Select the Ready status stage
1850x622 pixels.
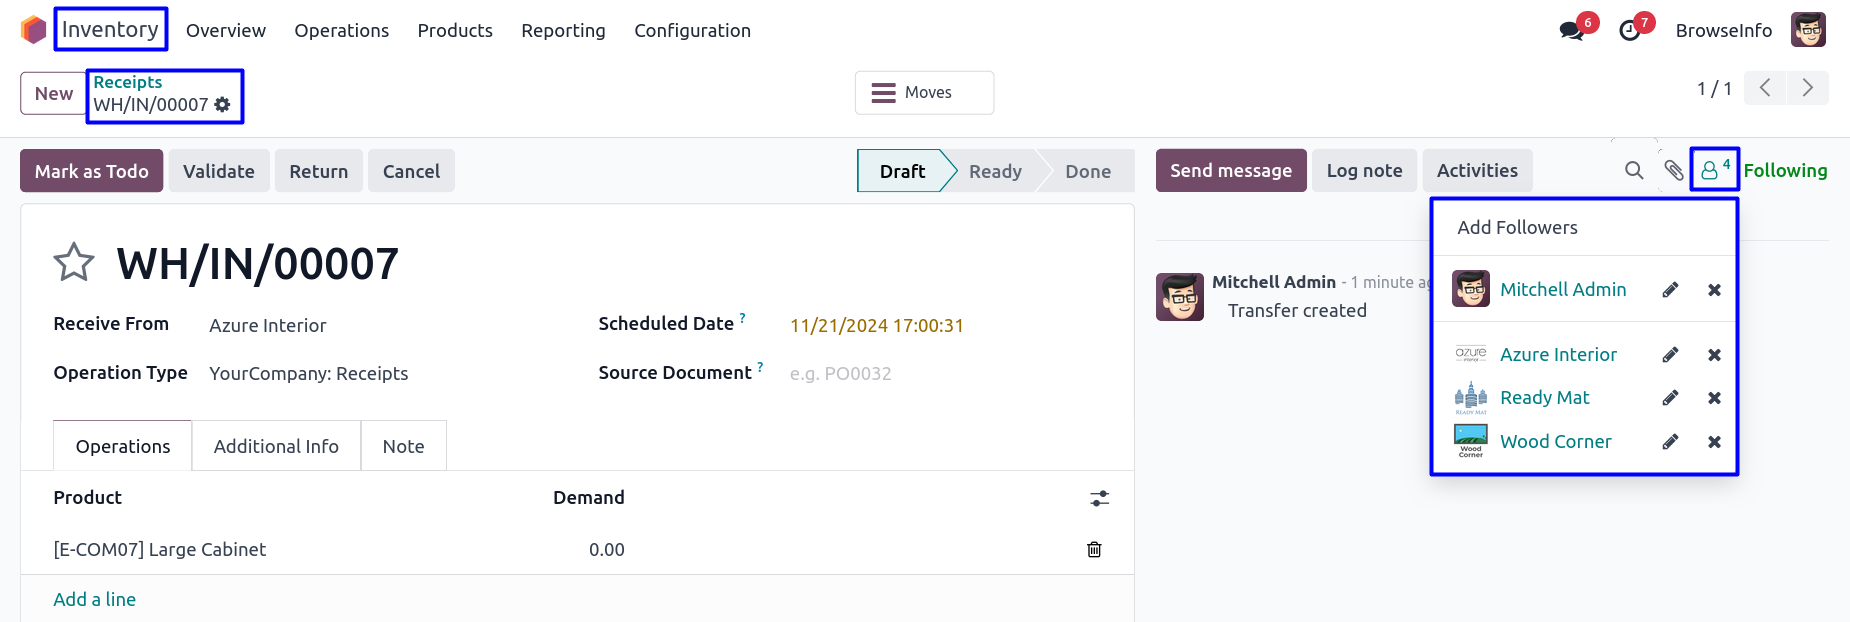pyautogui.click(x=995, y=171)
